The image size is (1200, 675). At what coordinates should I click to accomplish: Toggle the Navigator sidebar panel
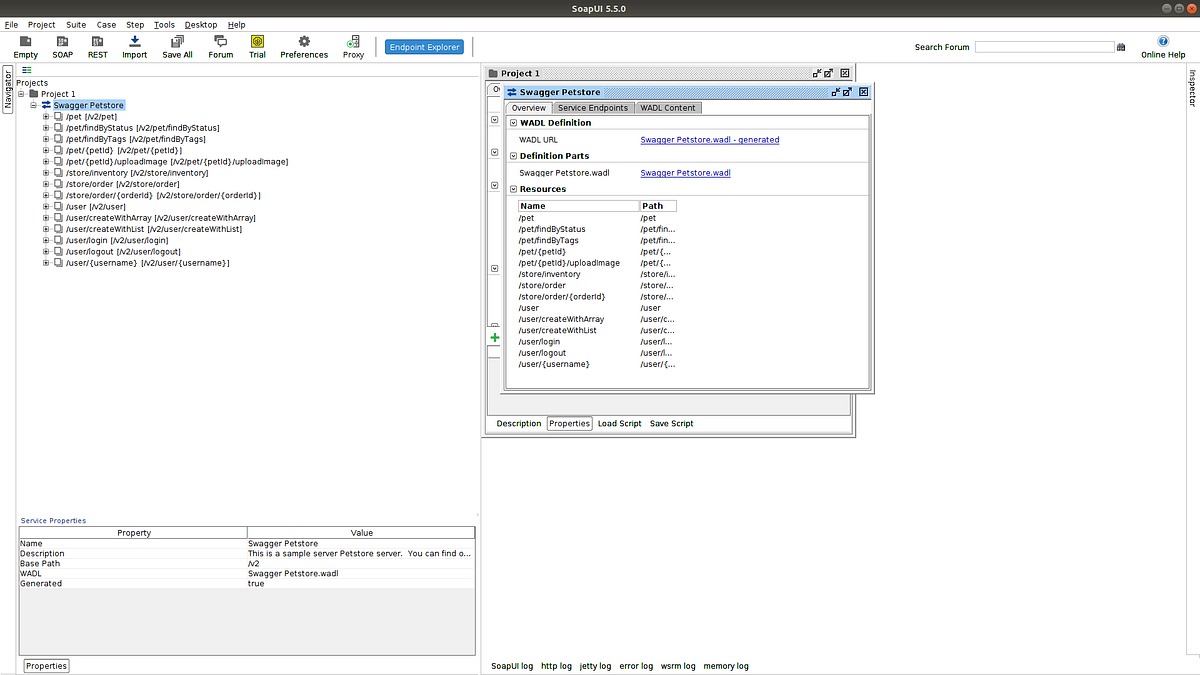click(x=9, y=88)
